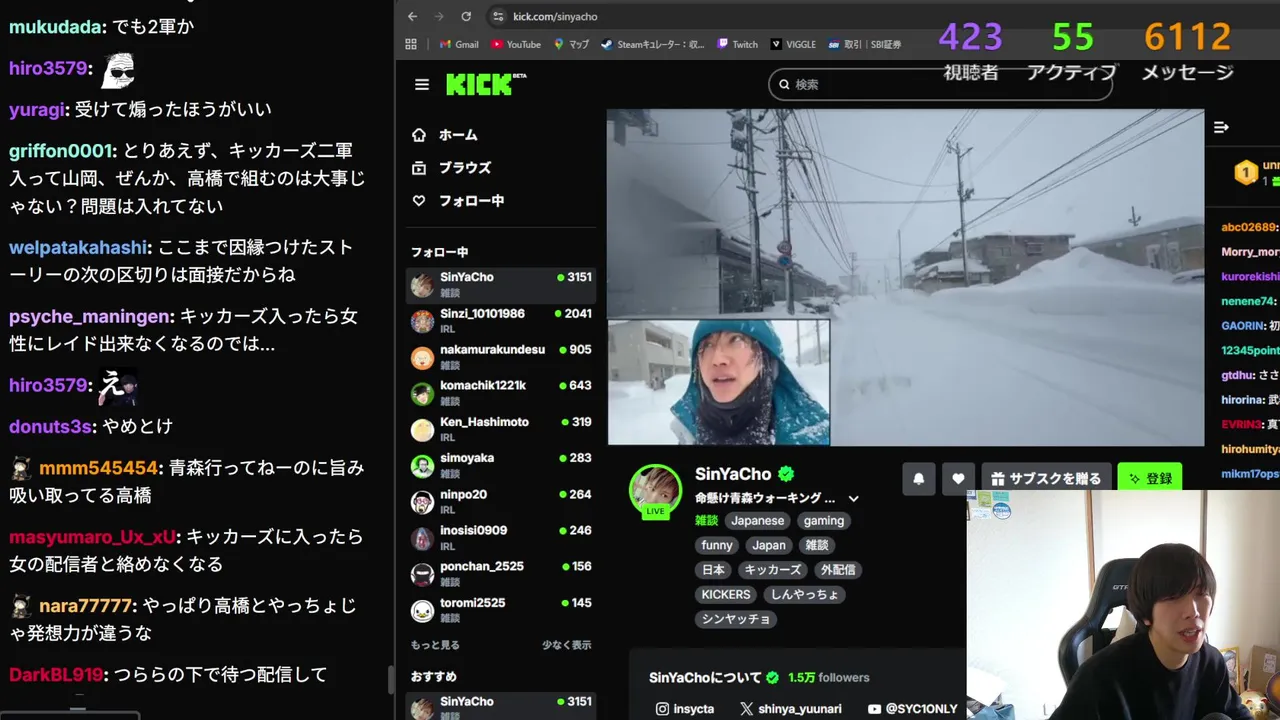
Task: Click the snowy street video player
Action: [x=905, y=277]
